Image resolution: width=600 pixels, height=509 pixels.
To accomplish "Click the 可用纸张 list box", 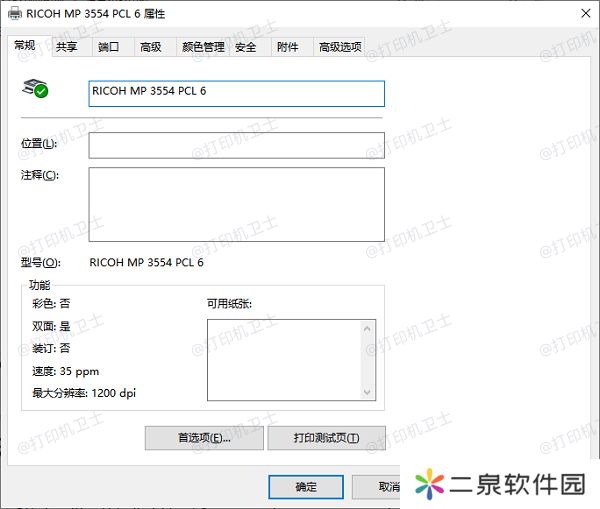I will [292, 360].
